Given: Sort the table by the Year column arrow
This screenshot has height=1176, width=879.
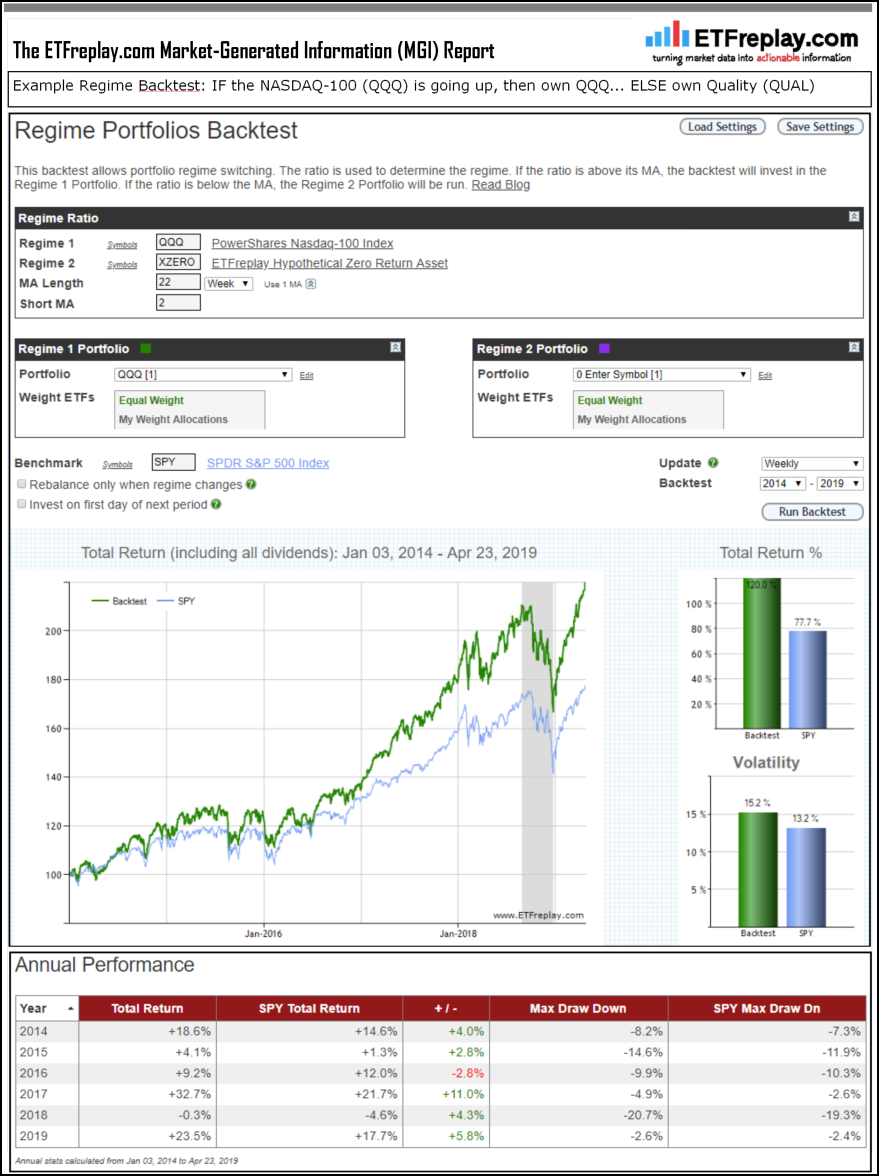Looking at the screenshot, I should click(70, 1009).
